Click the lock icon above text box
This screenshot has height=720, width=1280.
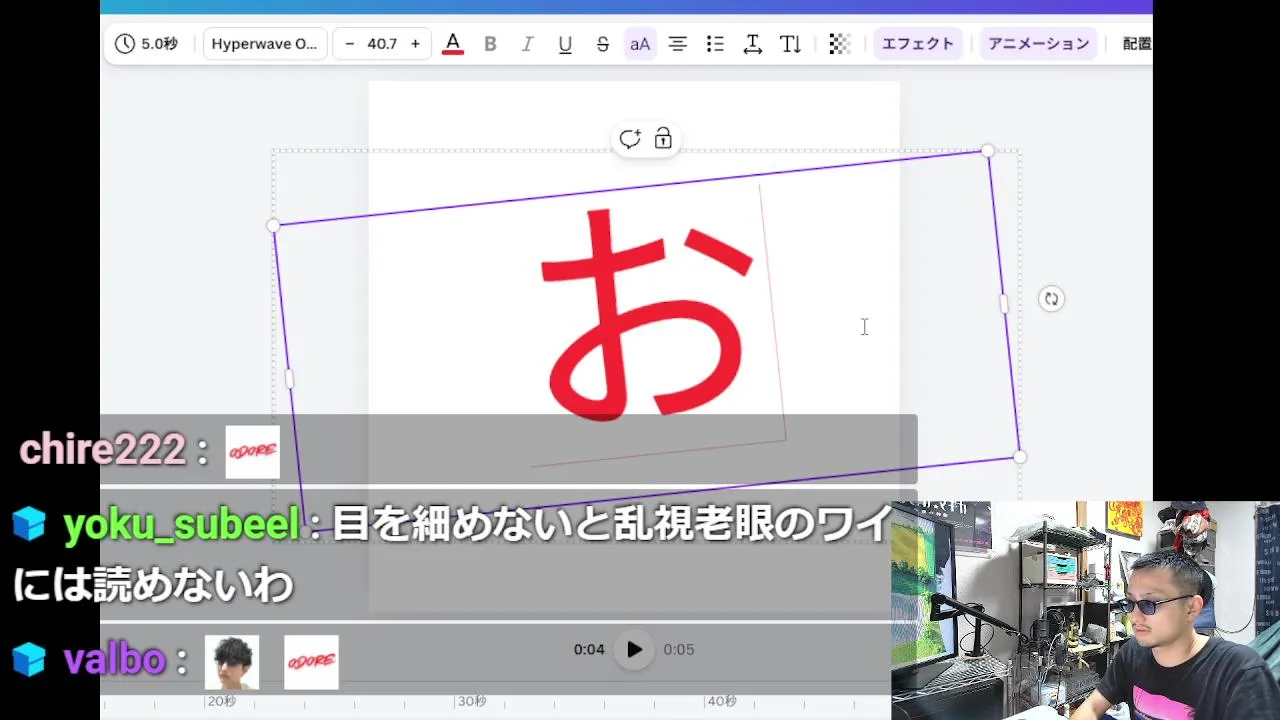(x=663, y=139)
